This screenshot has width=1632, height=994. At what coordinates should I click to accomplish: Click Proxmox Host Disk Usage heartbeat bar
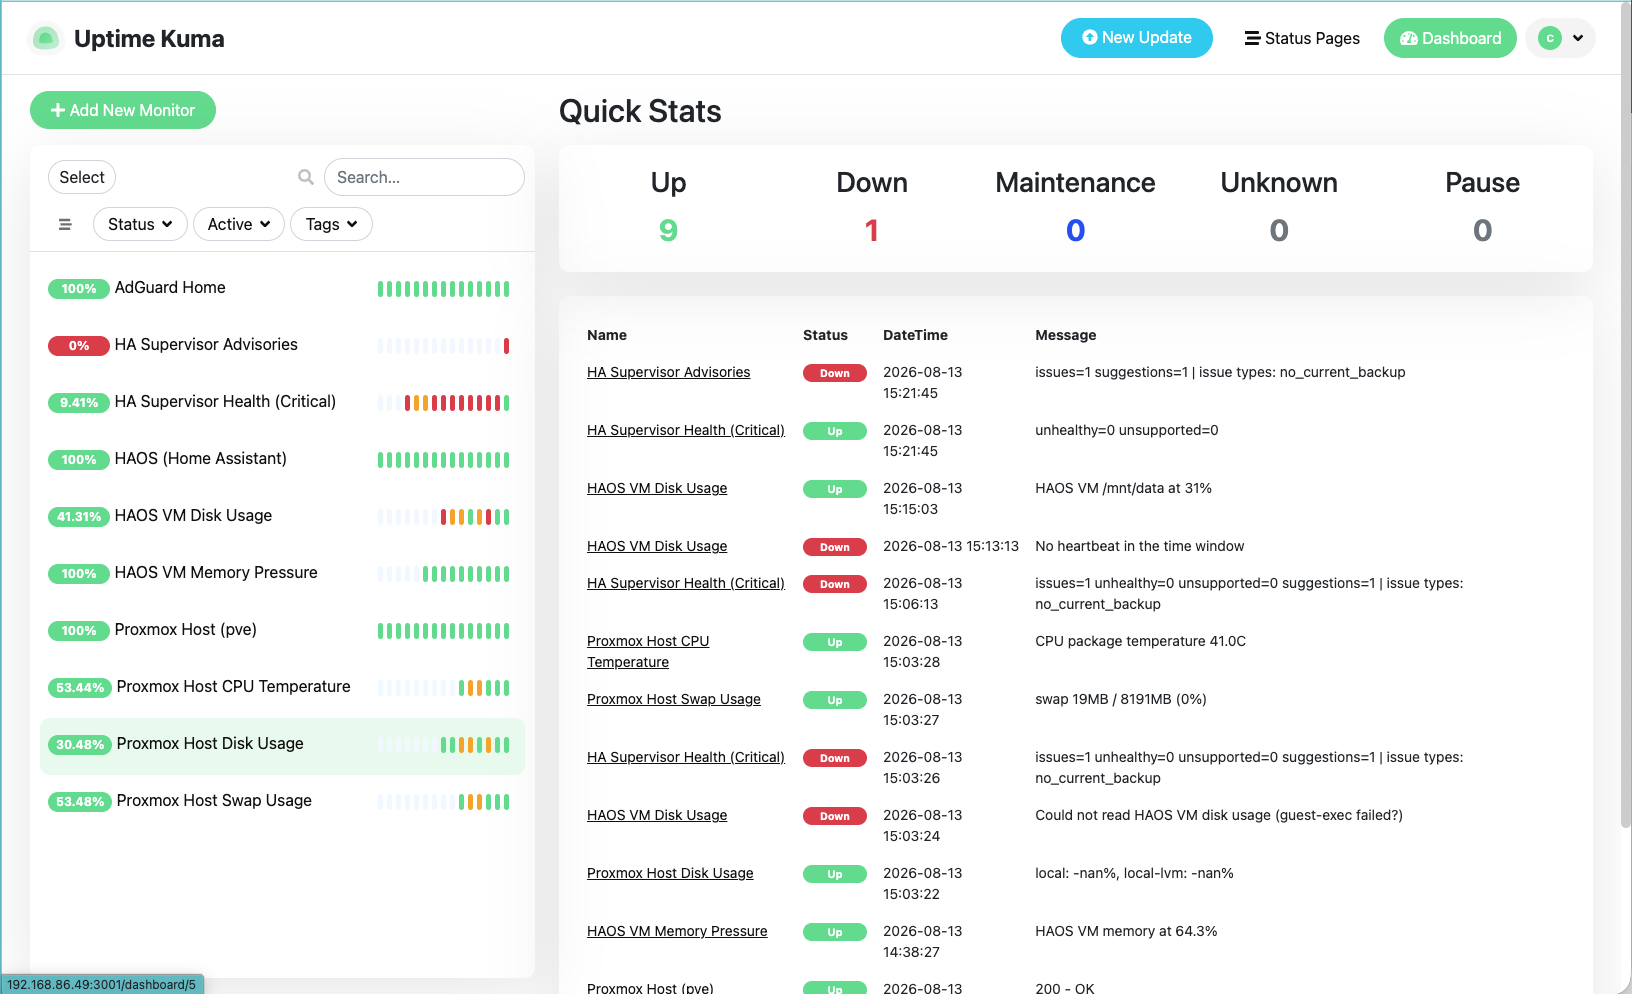[x=443, y=745]
